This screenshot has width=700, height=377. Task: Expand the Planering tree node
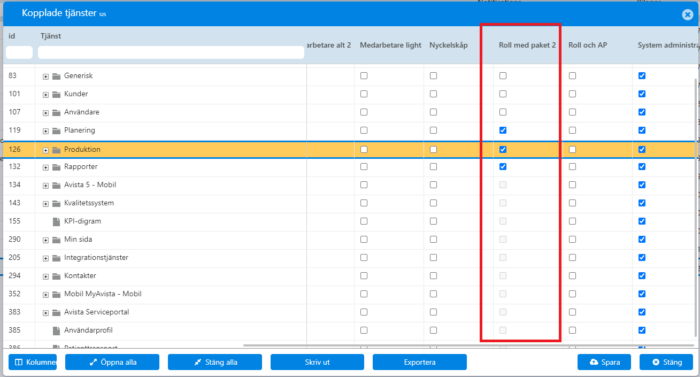(46, 131)
